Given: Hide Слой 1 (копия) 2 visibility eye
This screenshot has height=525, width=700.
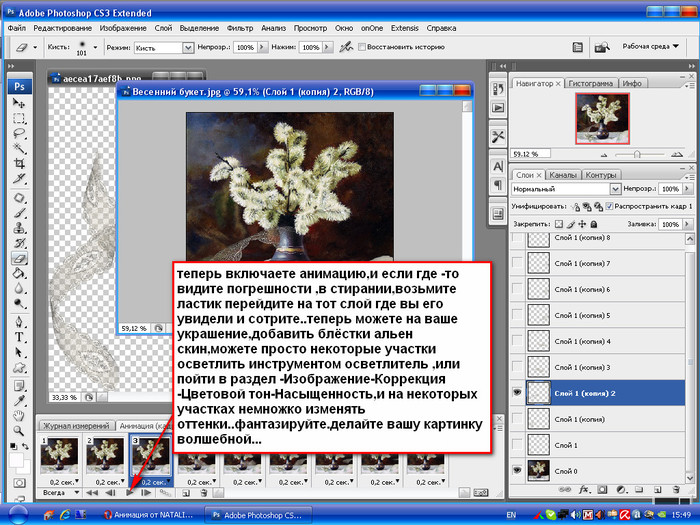Looking at the screenshot, I should click(517, 393).
